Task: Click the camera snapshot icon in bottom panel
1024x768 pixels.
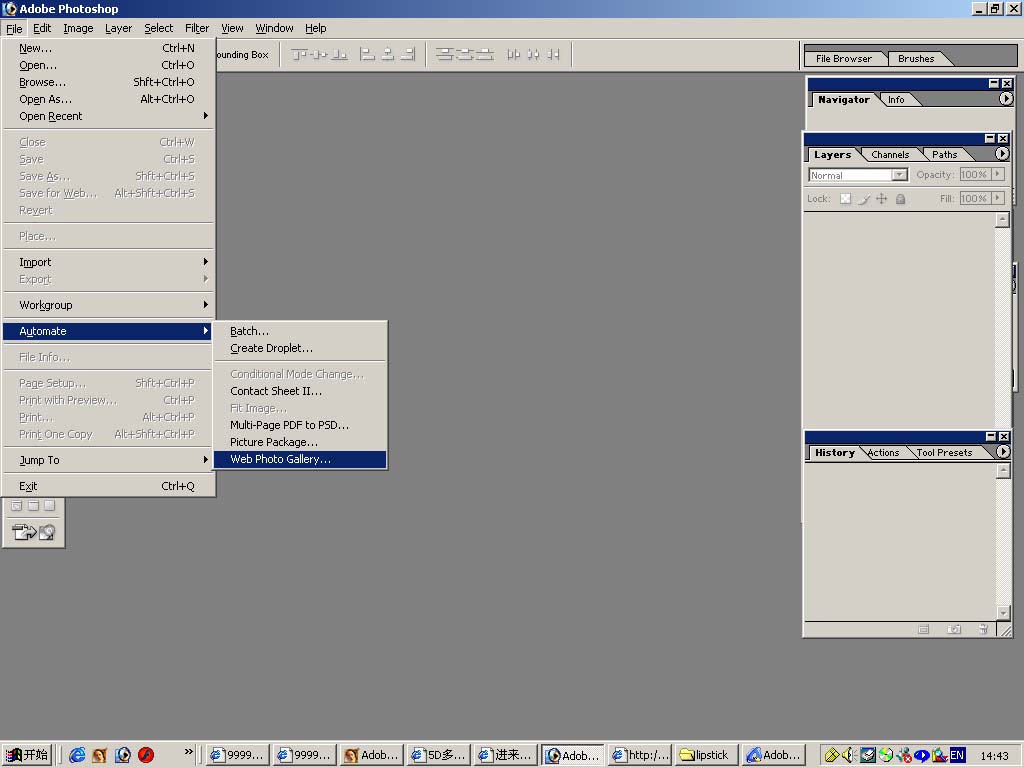Action: (954, 630)
